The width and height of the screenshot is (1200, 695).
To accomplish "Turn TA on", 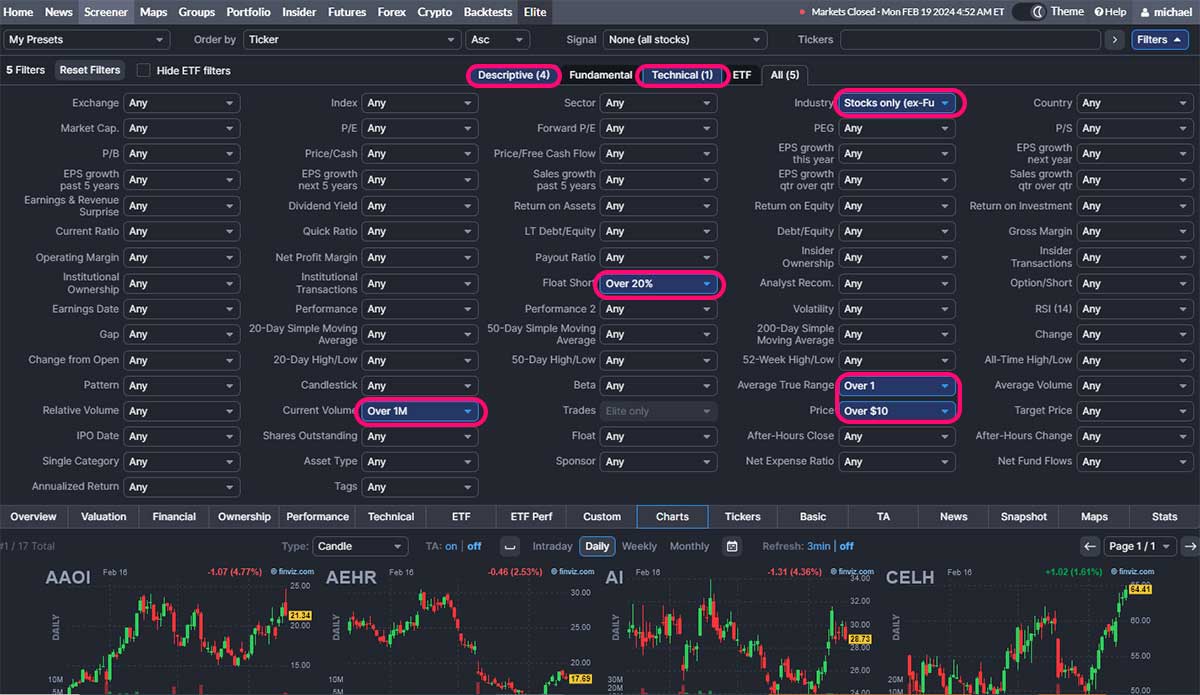I will pyautogui.click(x=452, y=546).
